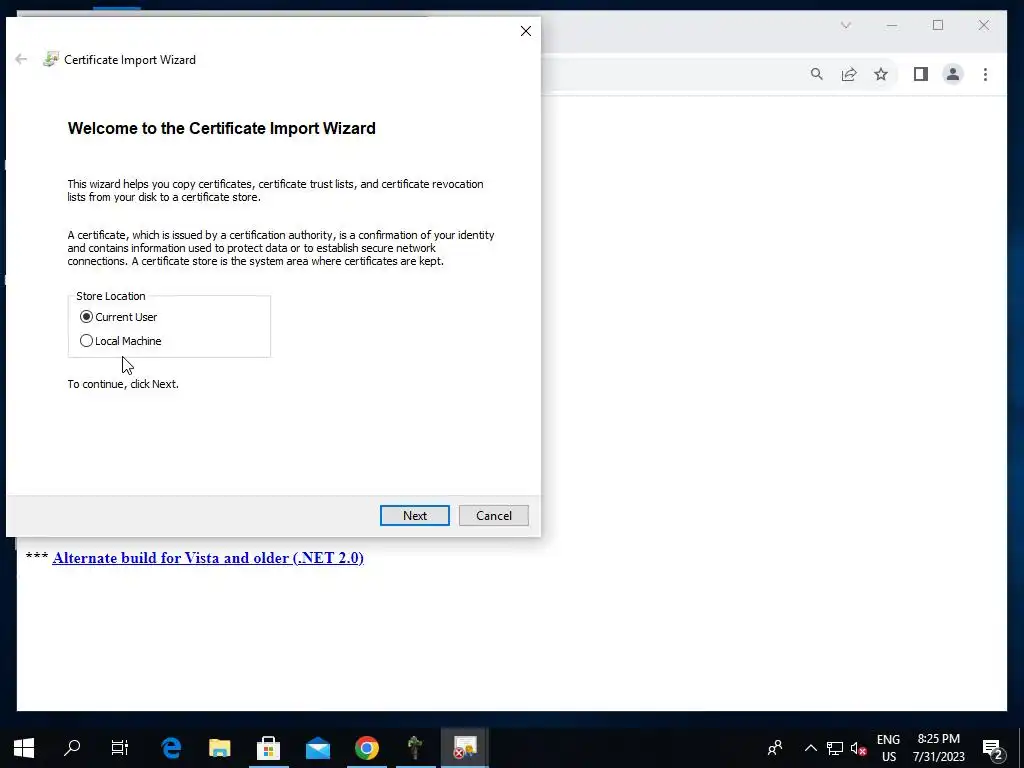The width and height of the screenshot is (1024, 768).
Task: Open People icon in system tray
Action: point(775,748)
